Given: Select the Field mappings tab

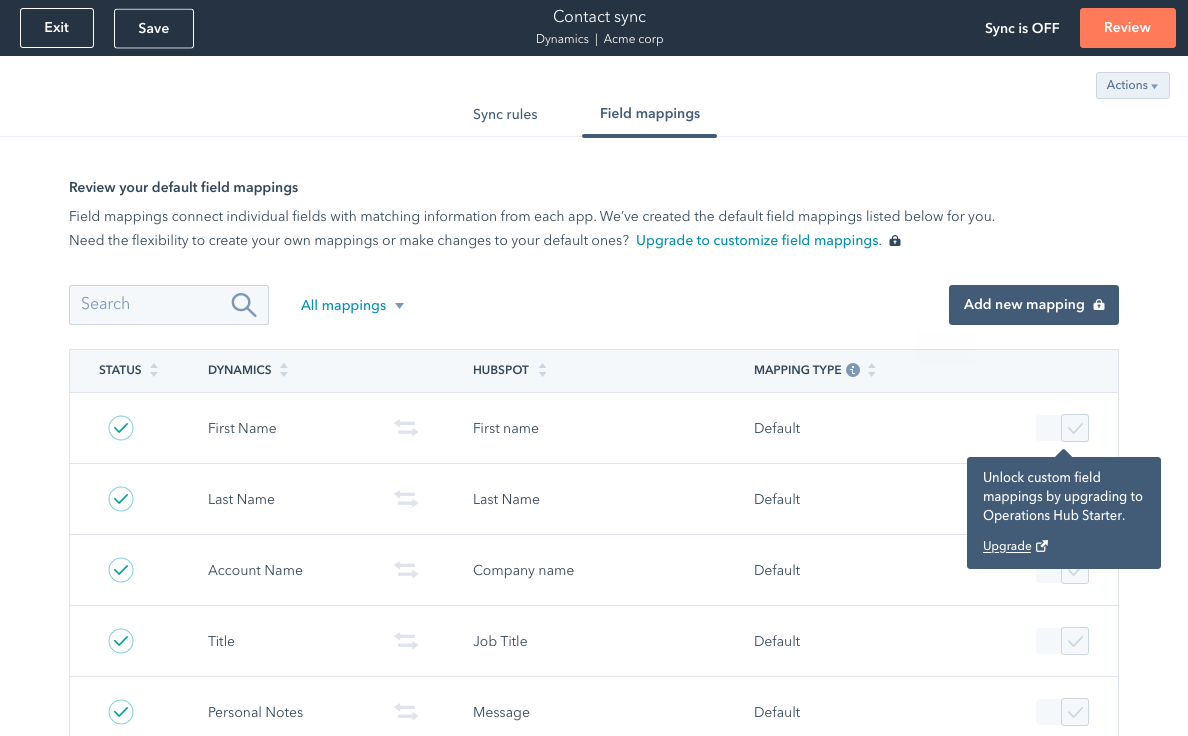Looking at the screenshot, I should click(650, 114).
